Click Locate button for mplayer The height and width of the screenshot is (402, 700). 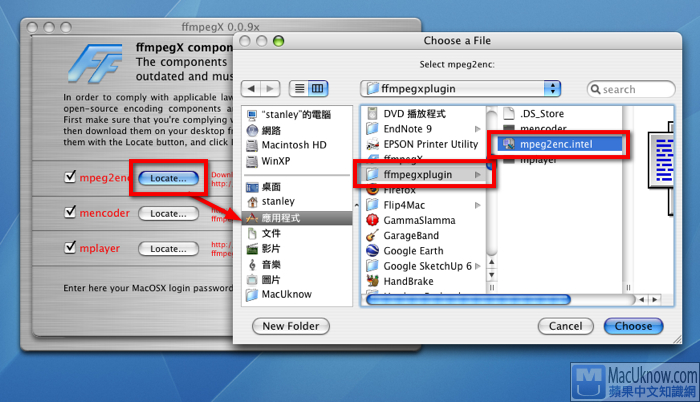[x=168, y=249]
